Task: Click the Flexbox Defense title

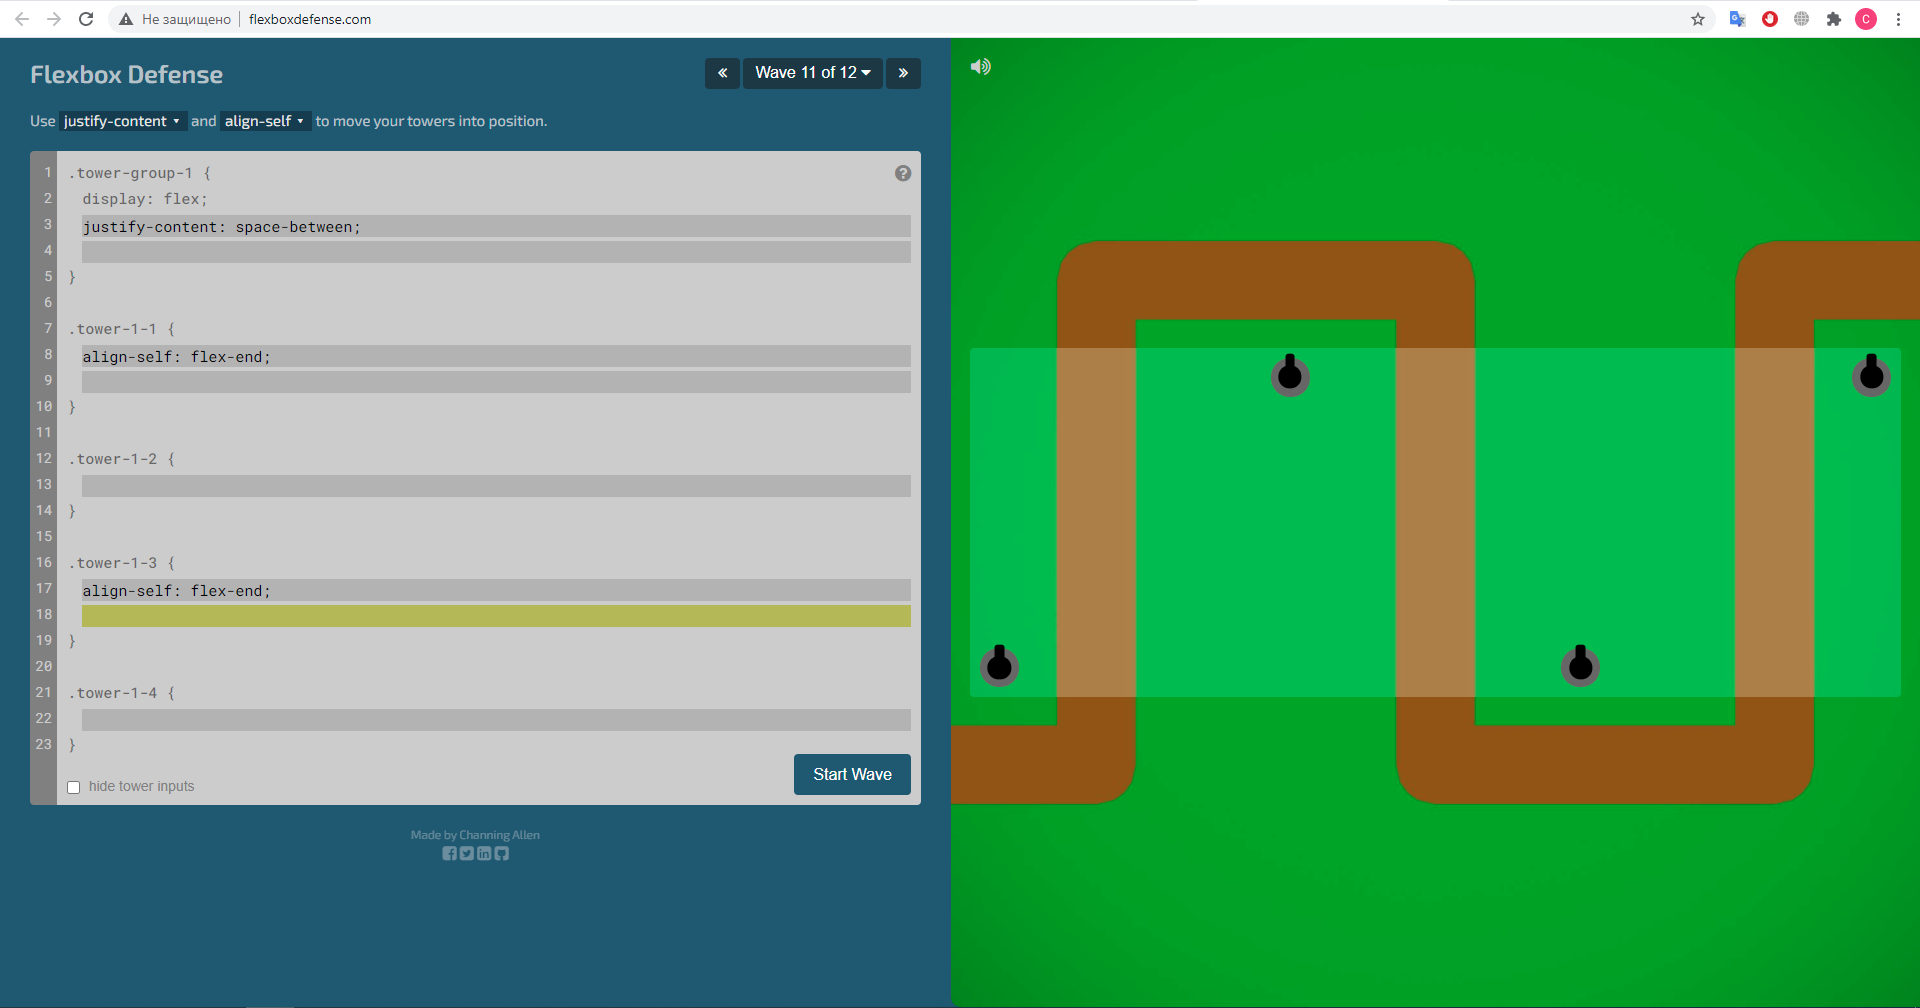Action: [x=126, y=74]
